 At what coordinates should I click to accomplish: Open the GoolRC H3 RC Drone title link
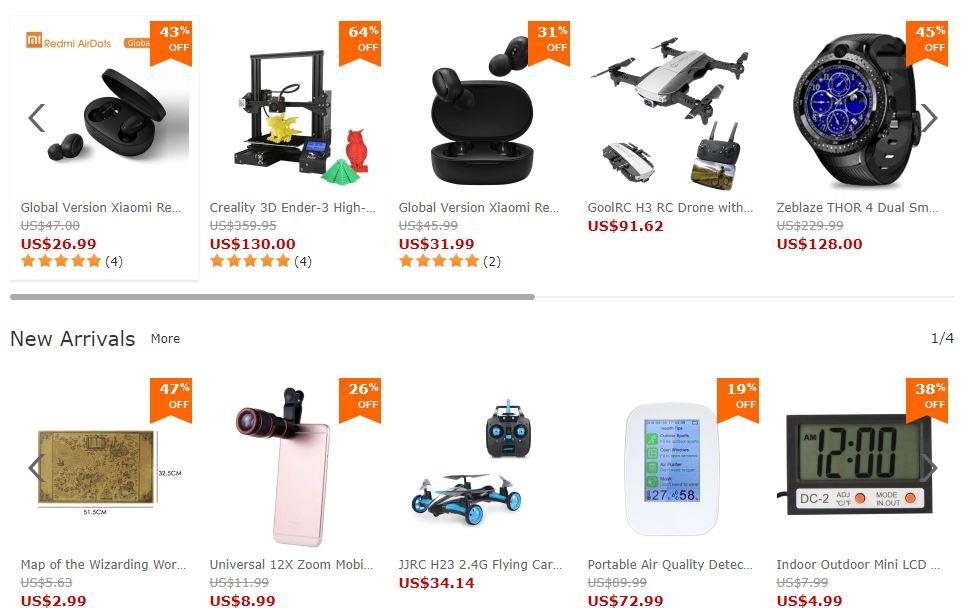671,208
